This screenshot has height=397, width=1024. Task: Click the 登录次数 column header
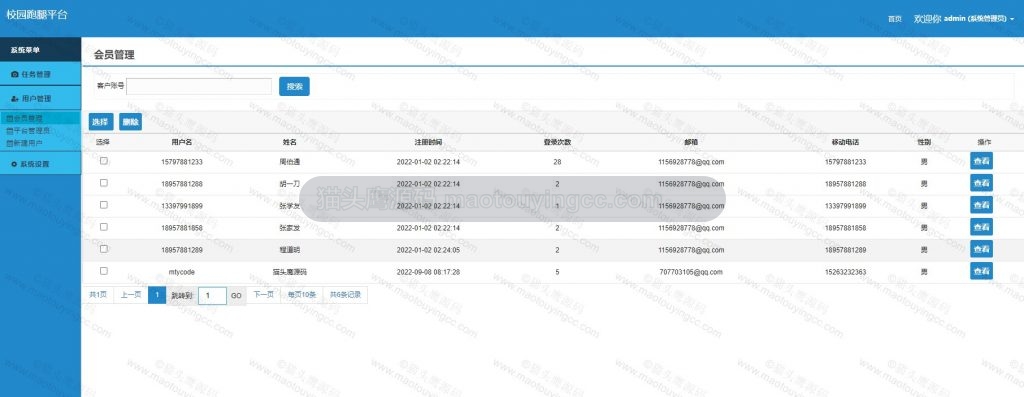point(557,142)
